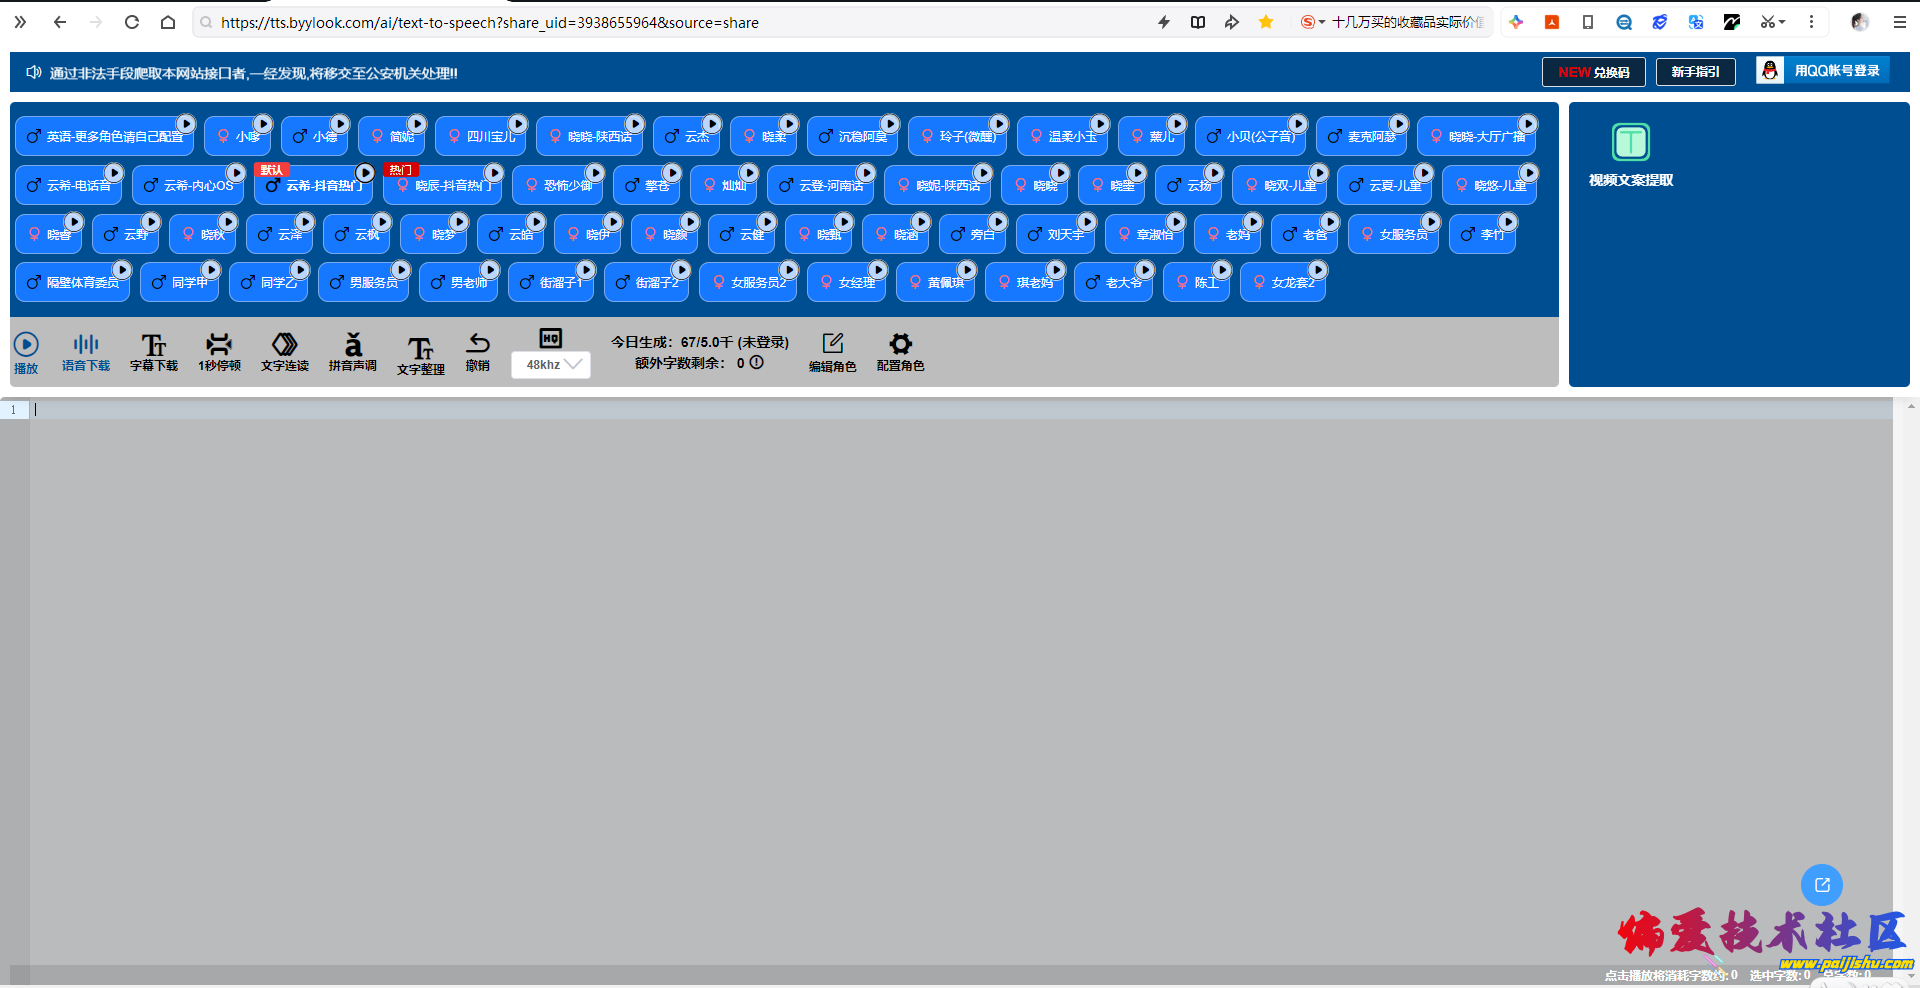Select the 云希-抖音热门 default voice
The height and width of the screenshot is (988, 1920).
313,186
